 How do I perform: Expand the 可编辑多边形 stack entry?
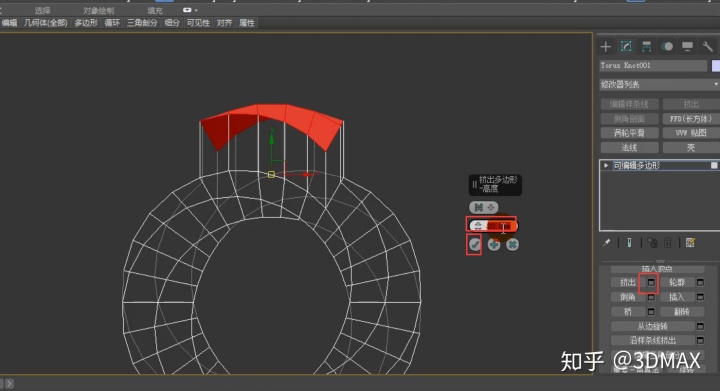606,165
